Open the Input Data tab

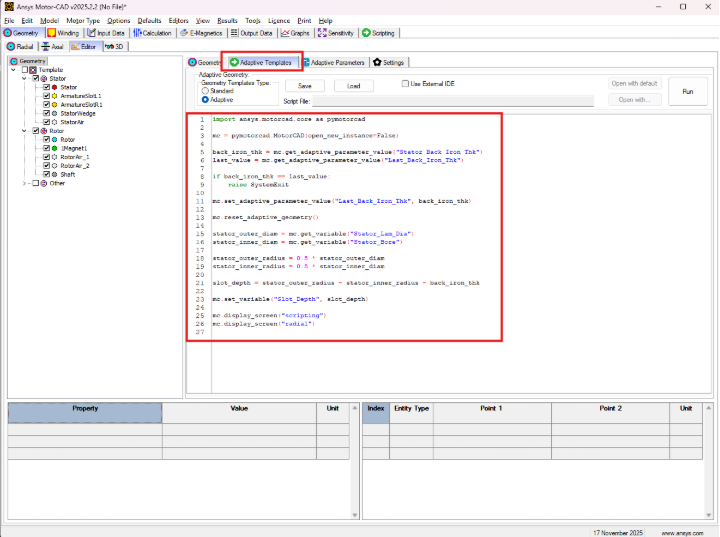pyautogui.click(x=106, y=33)
